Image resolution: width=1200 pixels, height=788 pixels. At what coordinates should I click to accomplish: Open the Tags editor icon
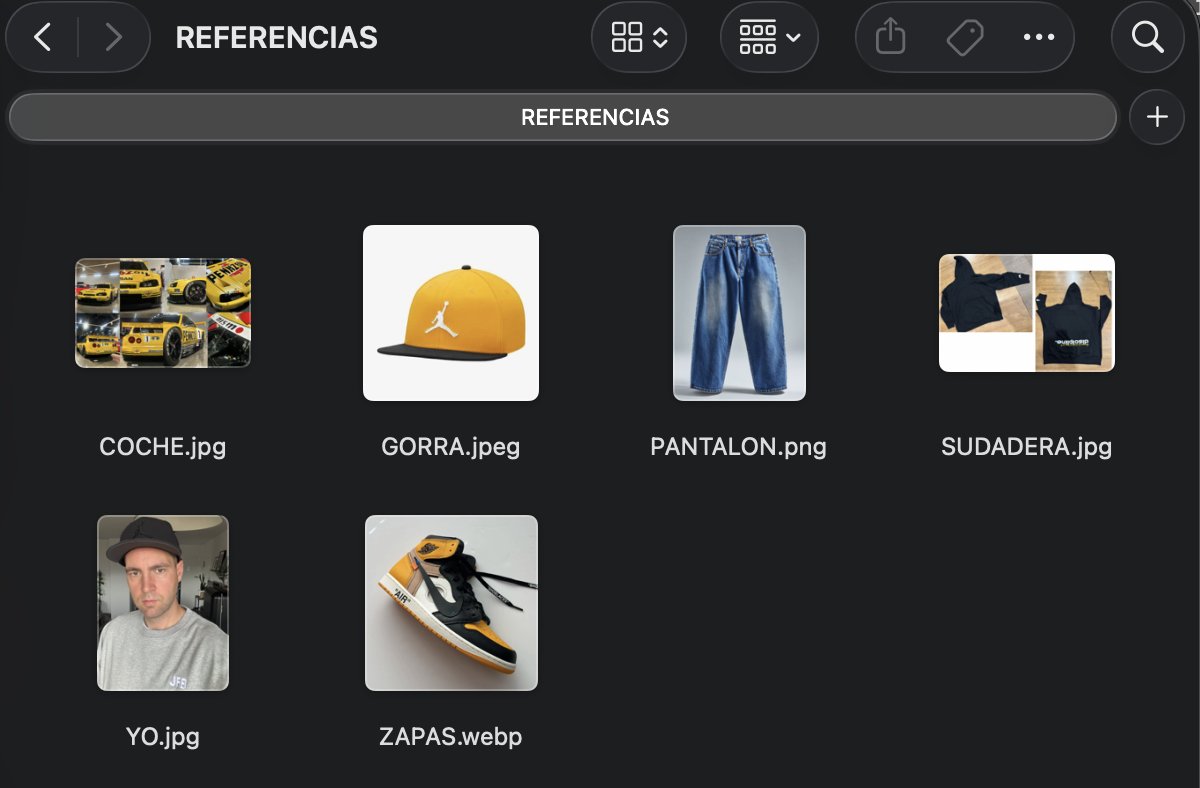pos(964,38)
